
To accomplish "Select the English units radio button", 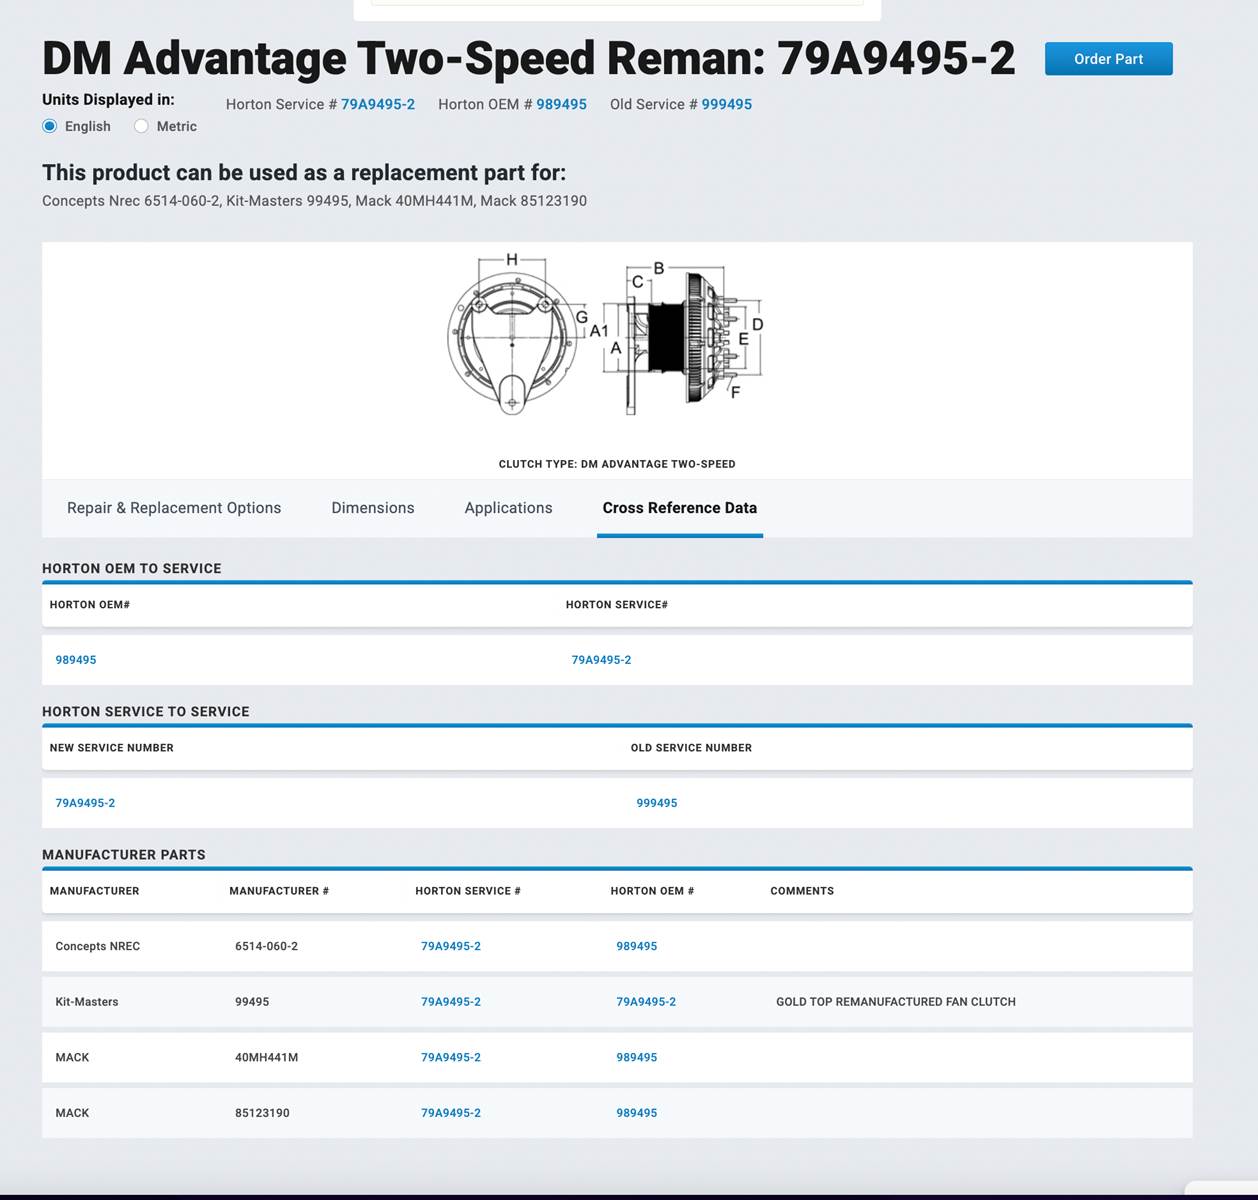I will pyautogui.click(x=50, y=126).
